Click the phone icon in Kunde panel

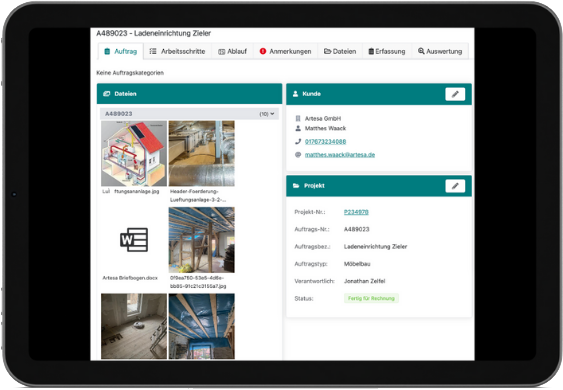coord(298,141)
